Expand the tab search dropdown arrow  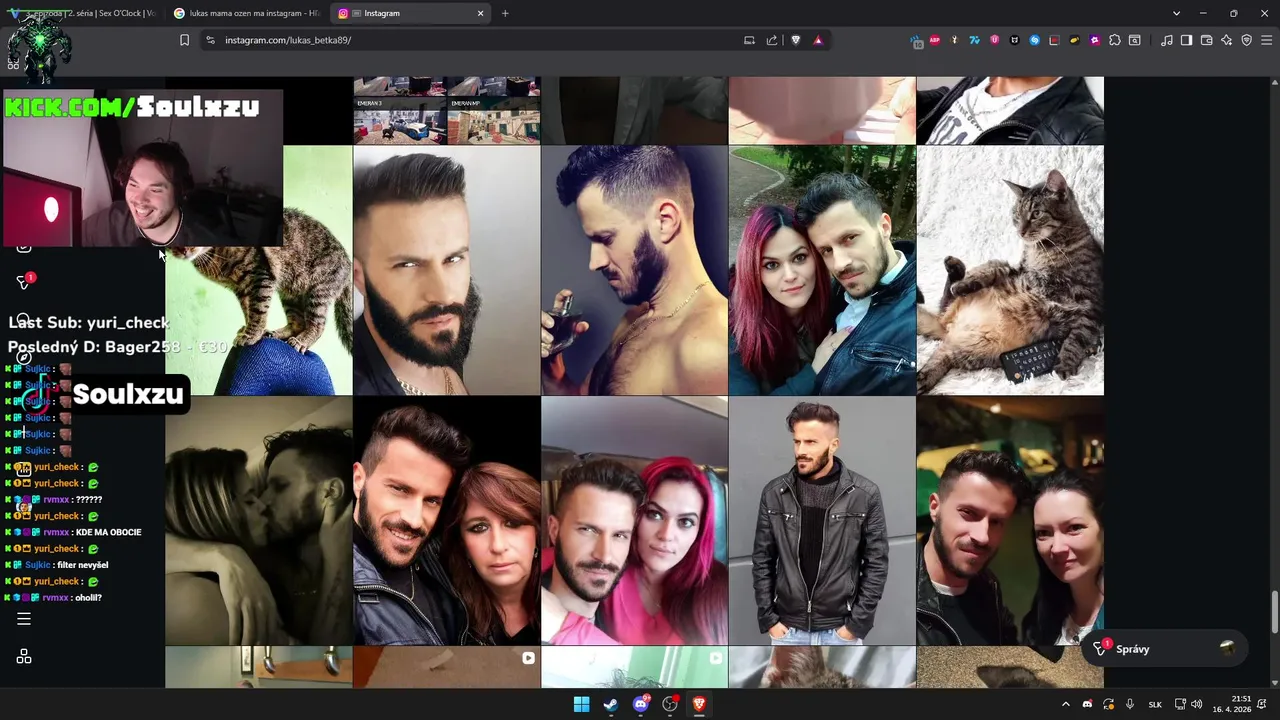coord(1176,13)
